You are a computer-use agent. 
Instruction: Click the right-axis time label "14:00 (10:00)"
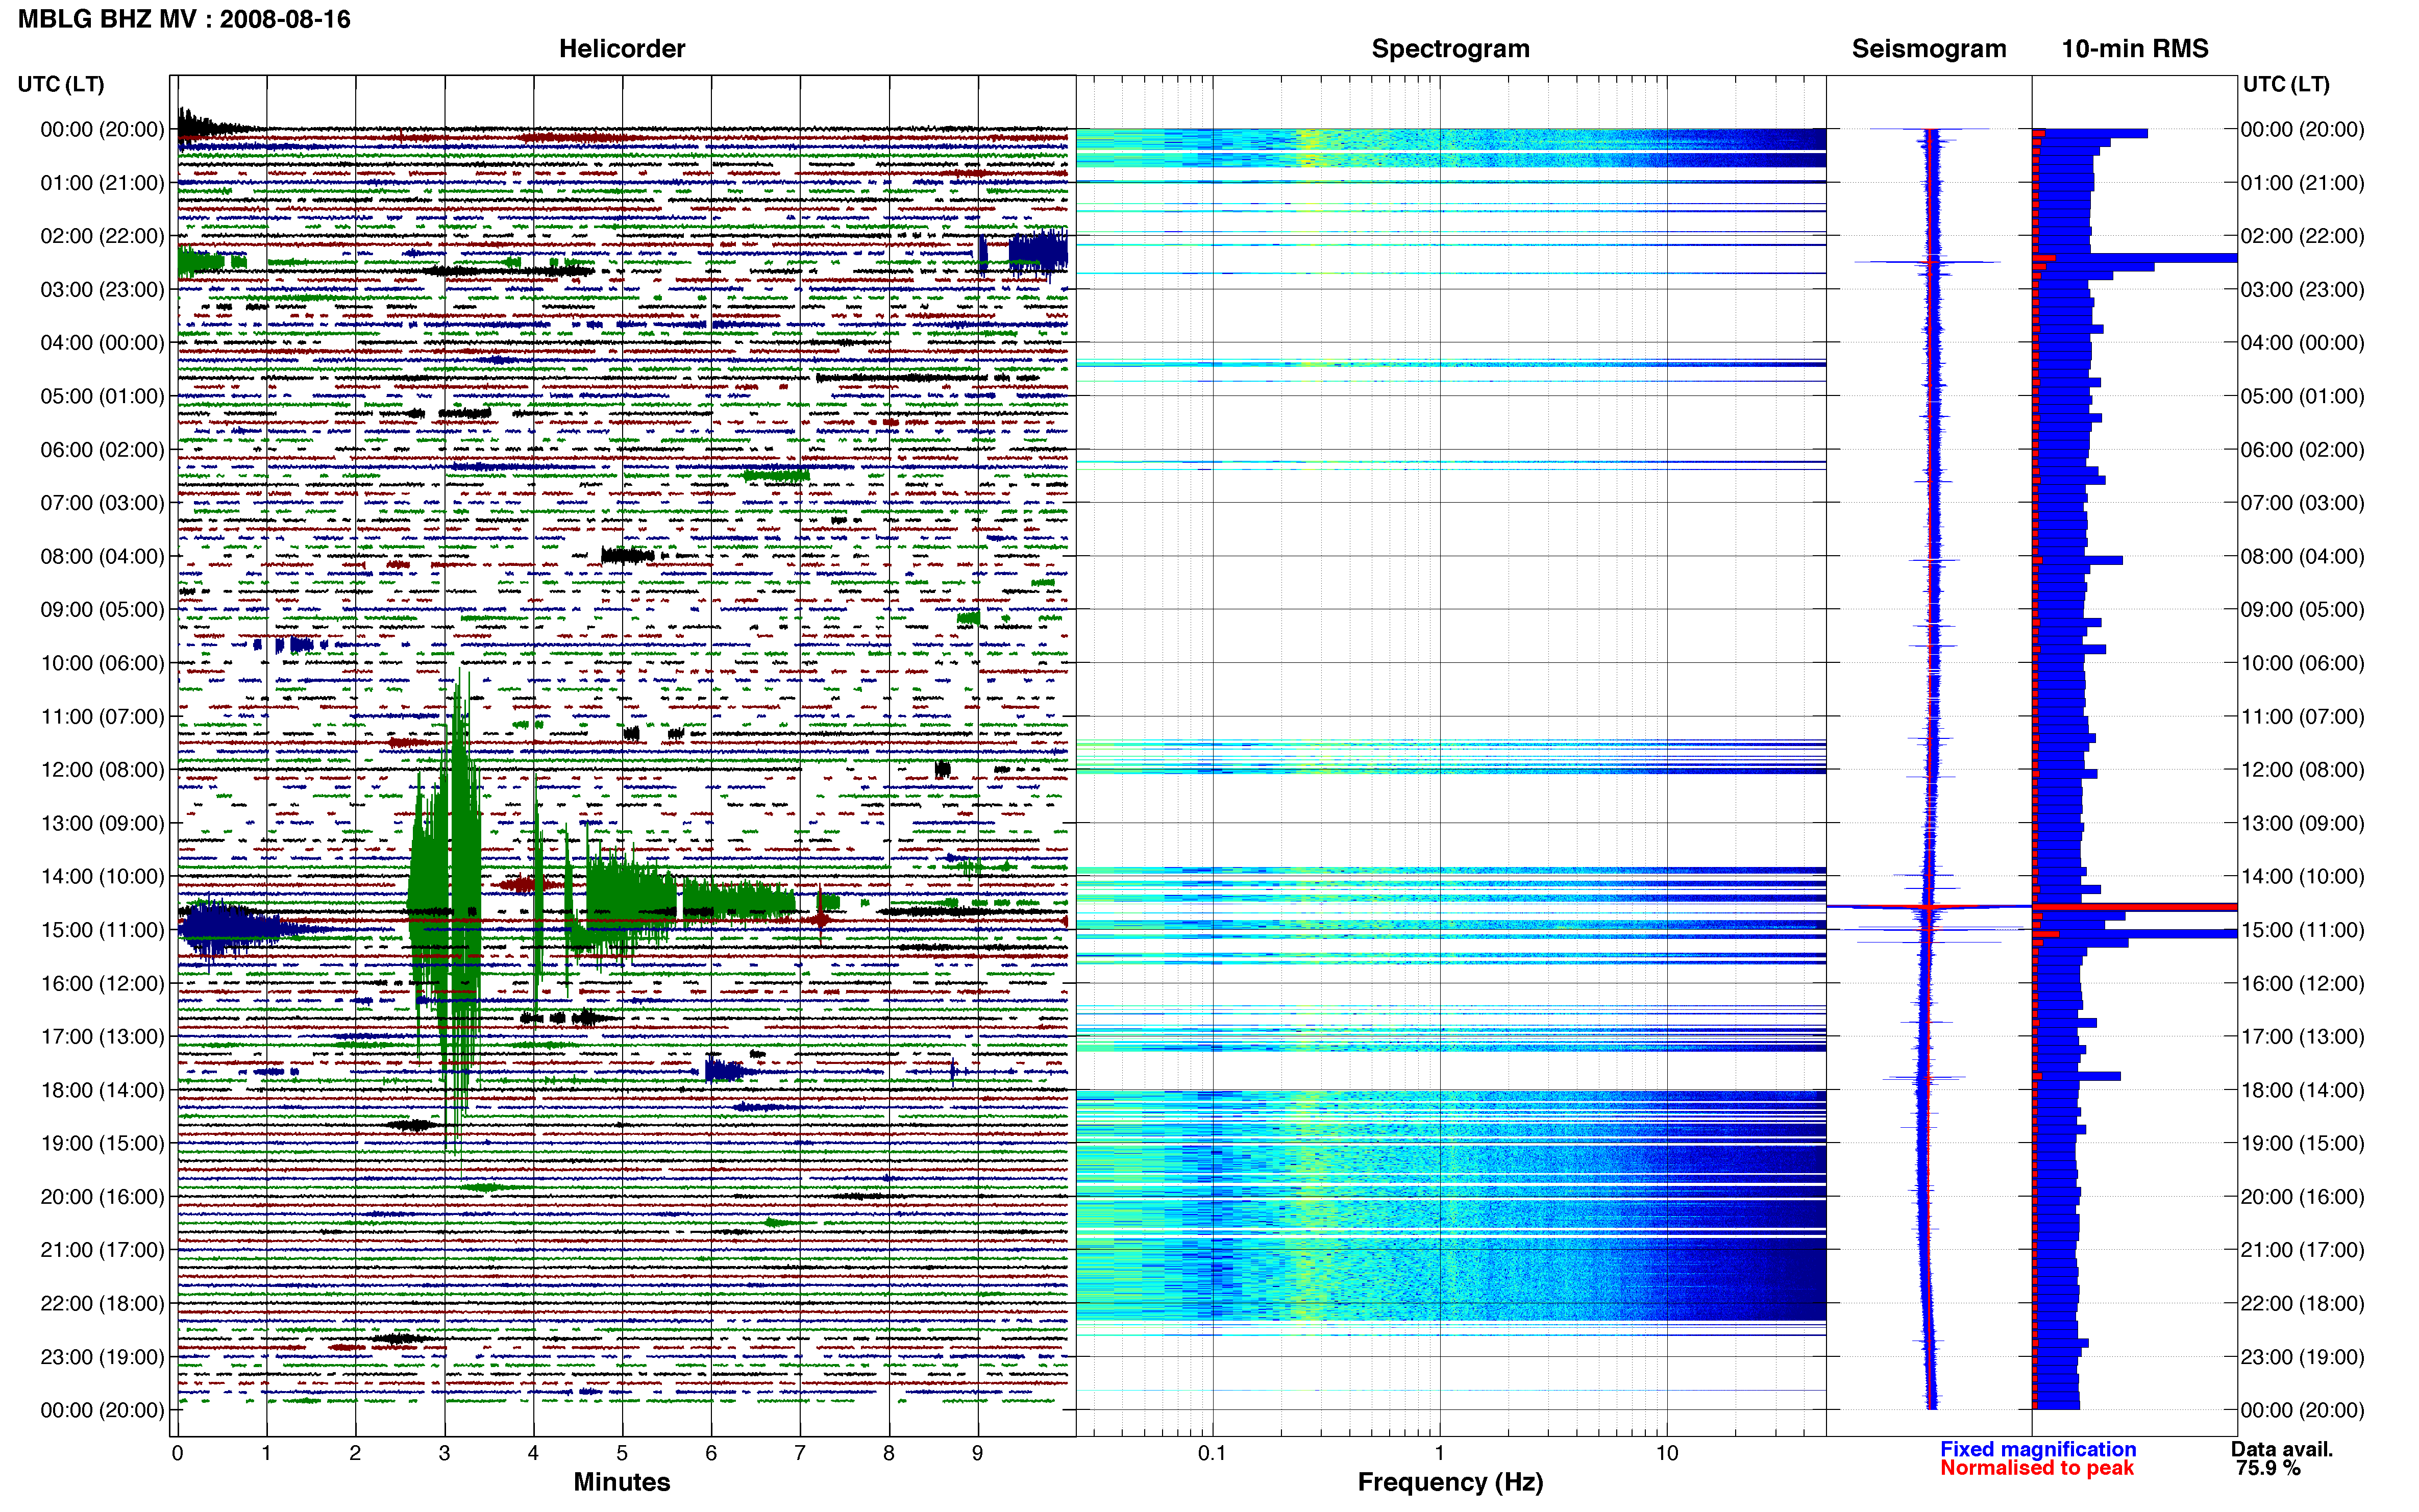click(x=2302, y=877)
